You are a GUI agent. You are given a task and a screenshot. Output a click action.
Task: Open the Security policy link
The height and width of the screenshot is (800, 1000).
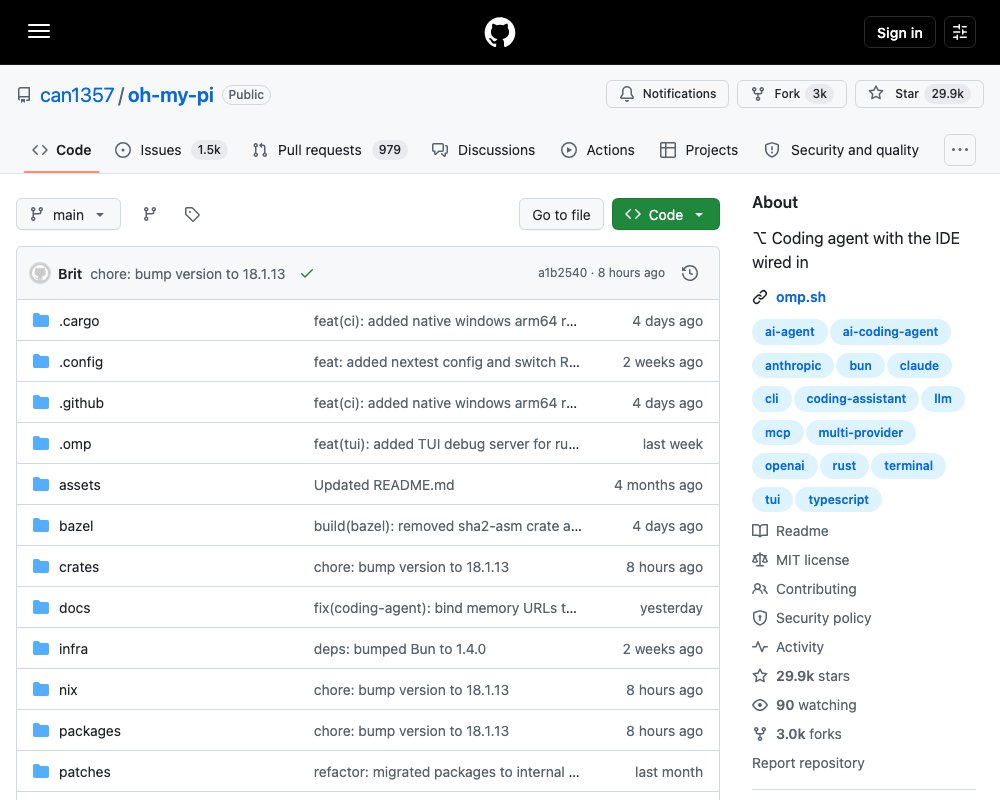click(x=812, y=618)
